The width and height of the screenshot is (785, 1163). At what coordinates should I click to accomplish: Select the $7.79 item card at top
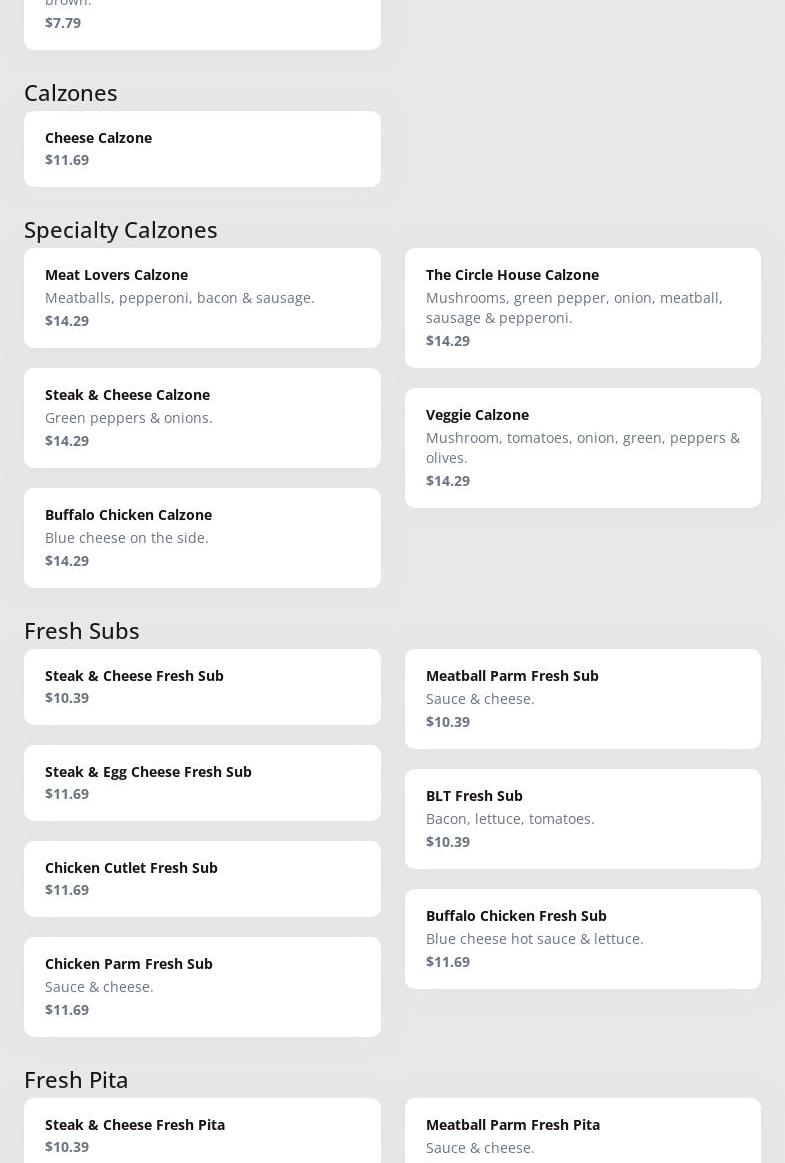pos(202,22)
